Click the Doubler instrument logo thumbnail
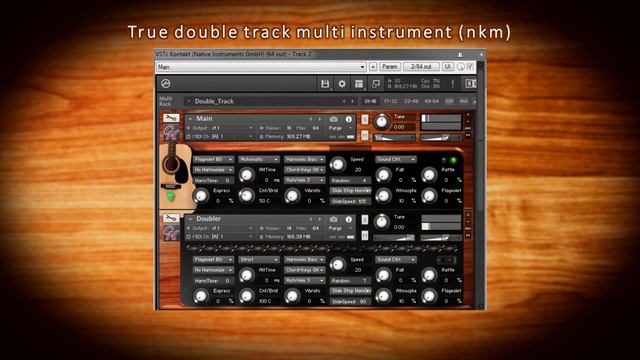Viewport: 640px width, 360px height. 171,233
